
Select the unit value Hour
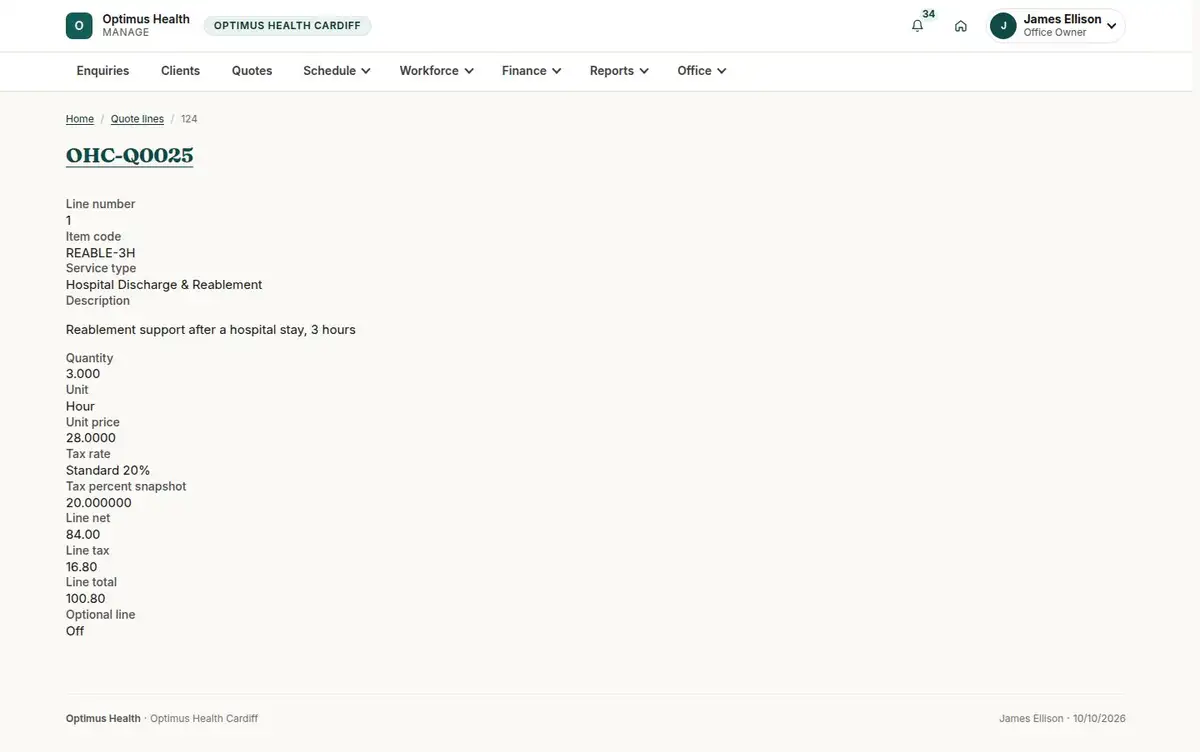(80, 406)
